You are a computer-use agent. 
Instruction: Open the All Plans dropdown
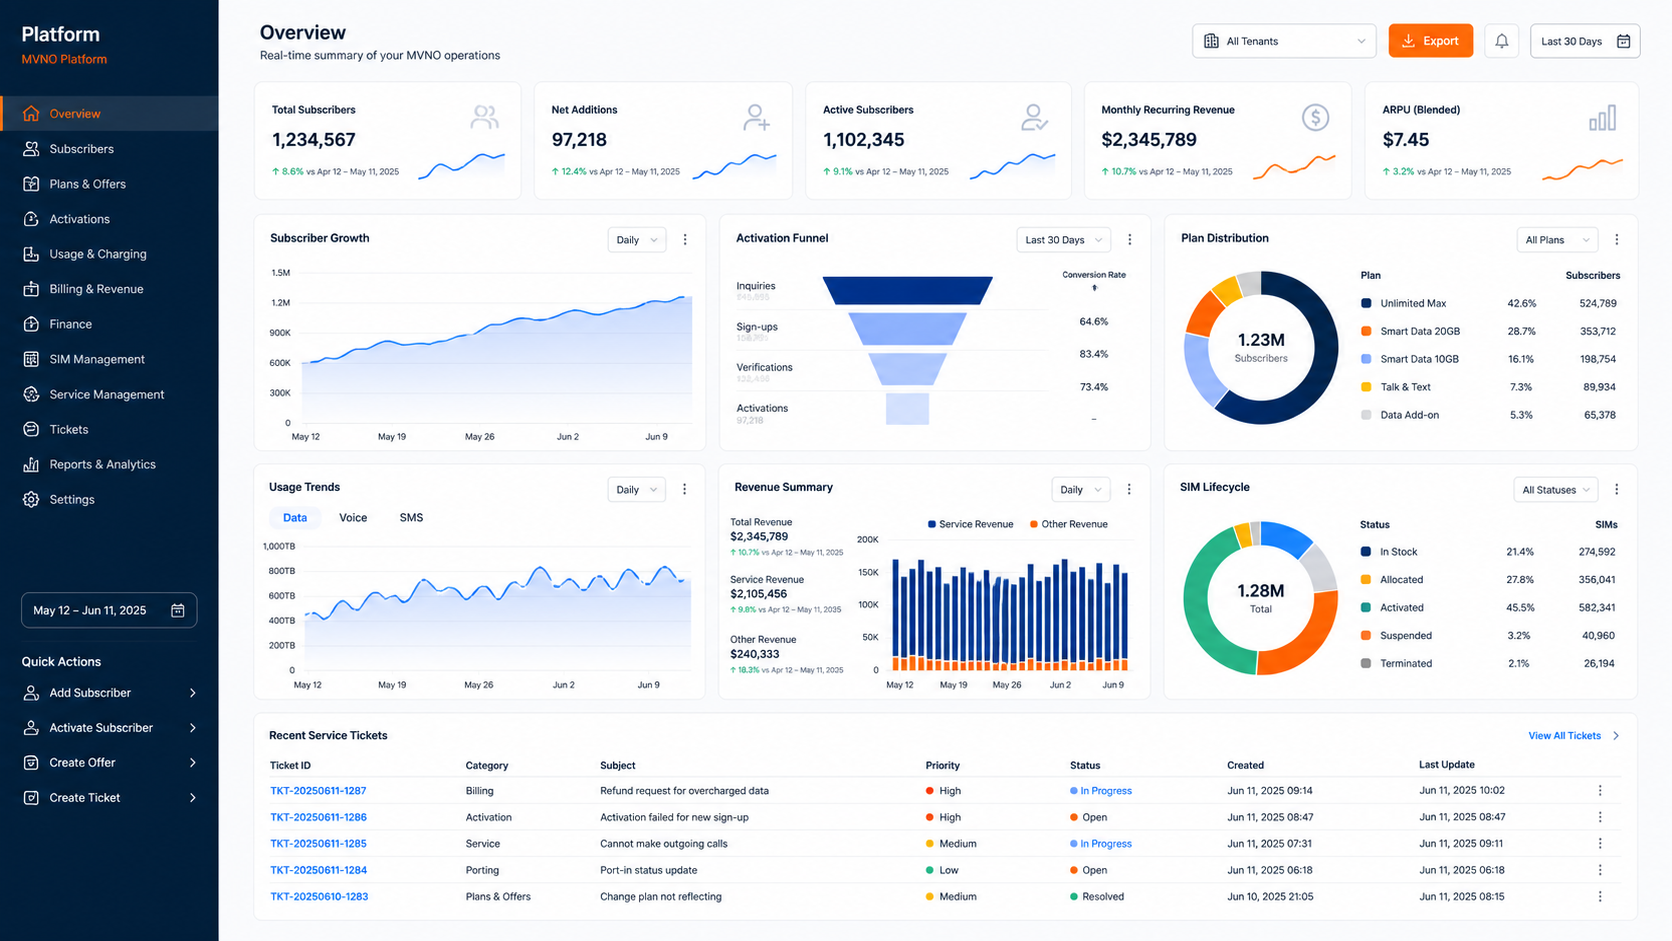click(1557, 240)
